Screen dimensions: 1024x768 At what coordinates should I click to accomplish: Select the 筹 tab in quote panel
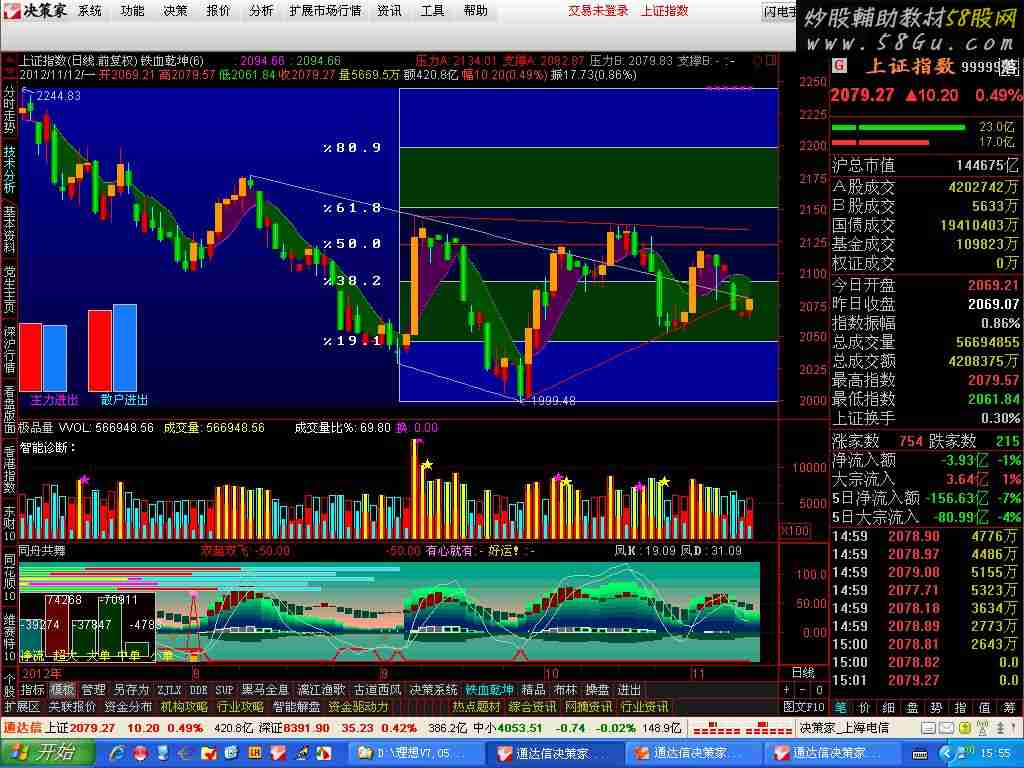point(1009,707)
